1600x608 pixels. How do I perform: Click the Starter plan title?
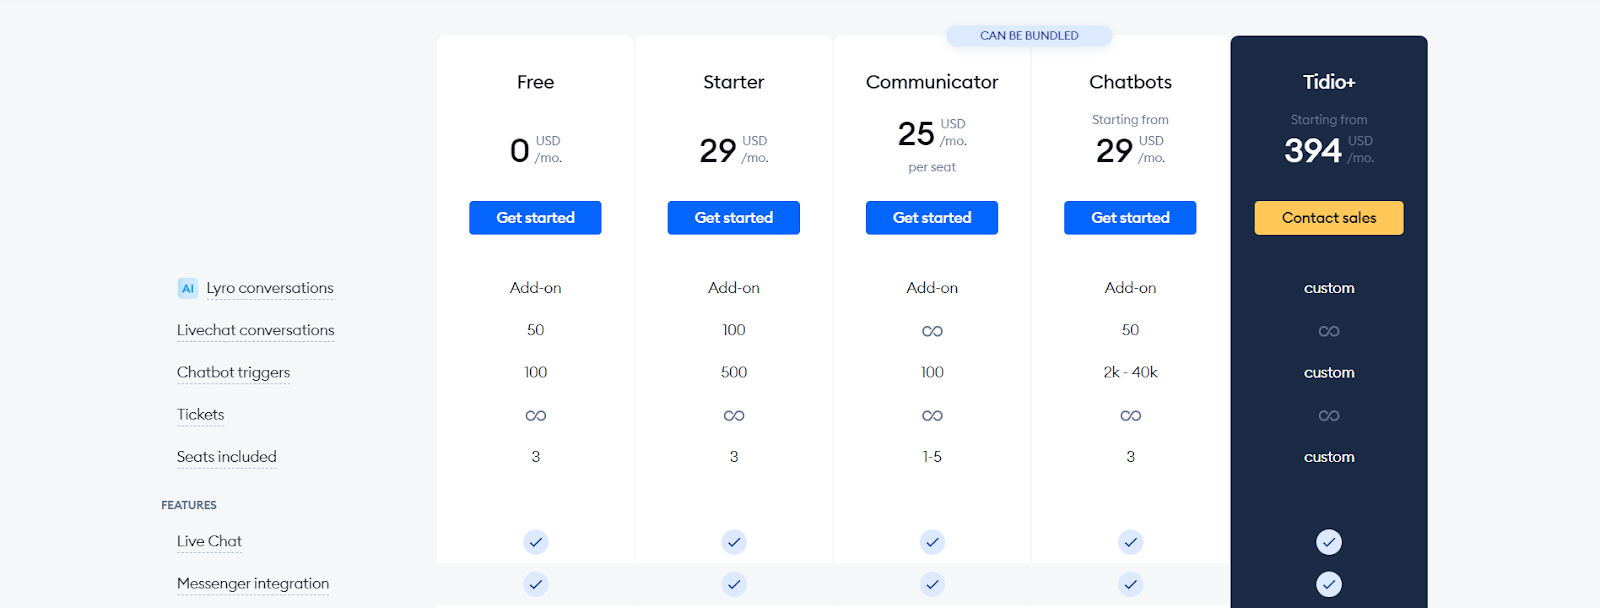pos(734,82)
